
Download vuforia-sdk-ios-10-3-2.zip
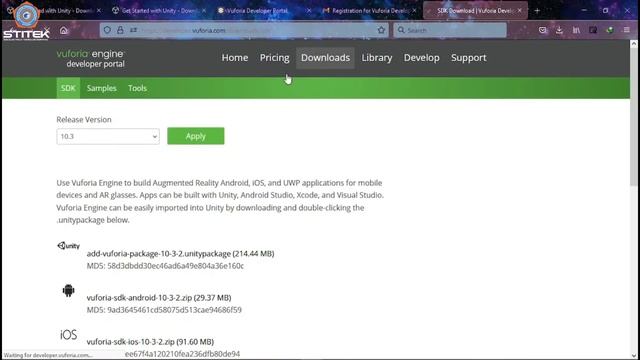[150, 342]
